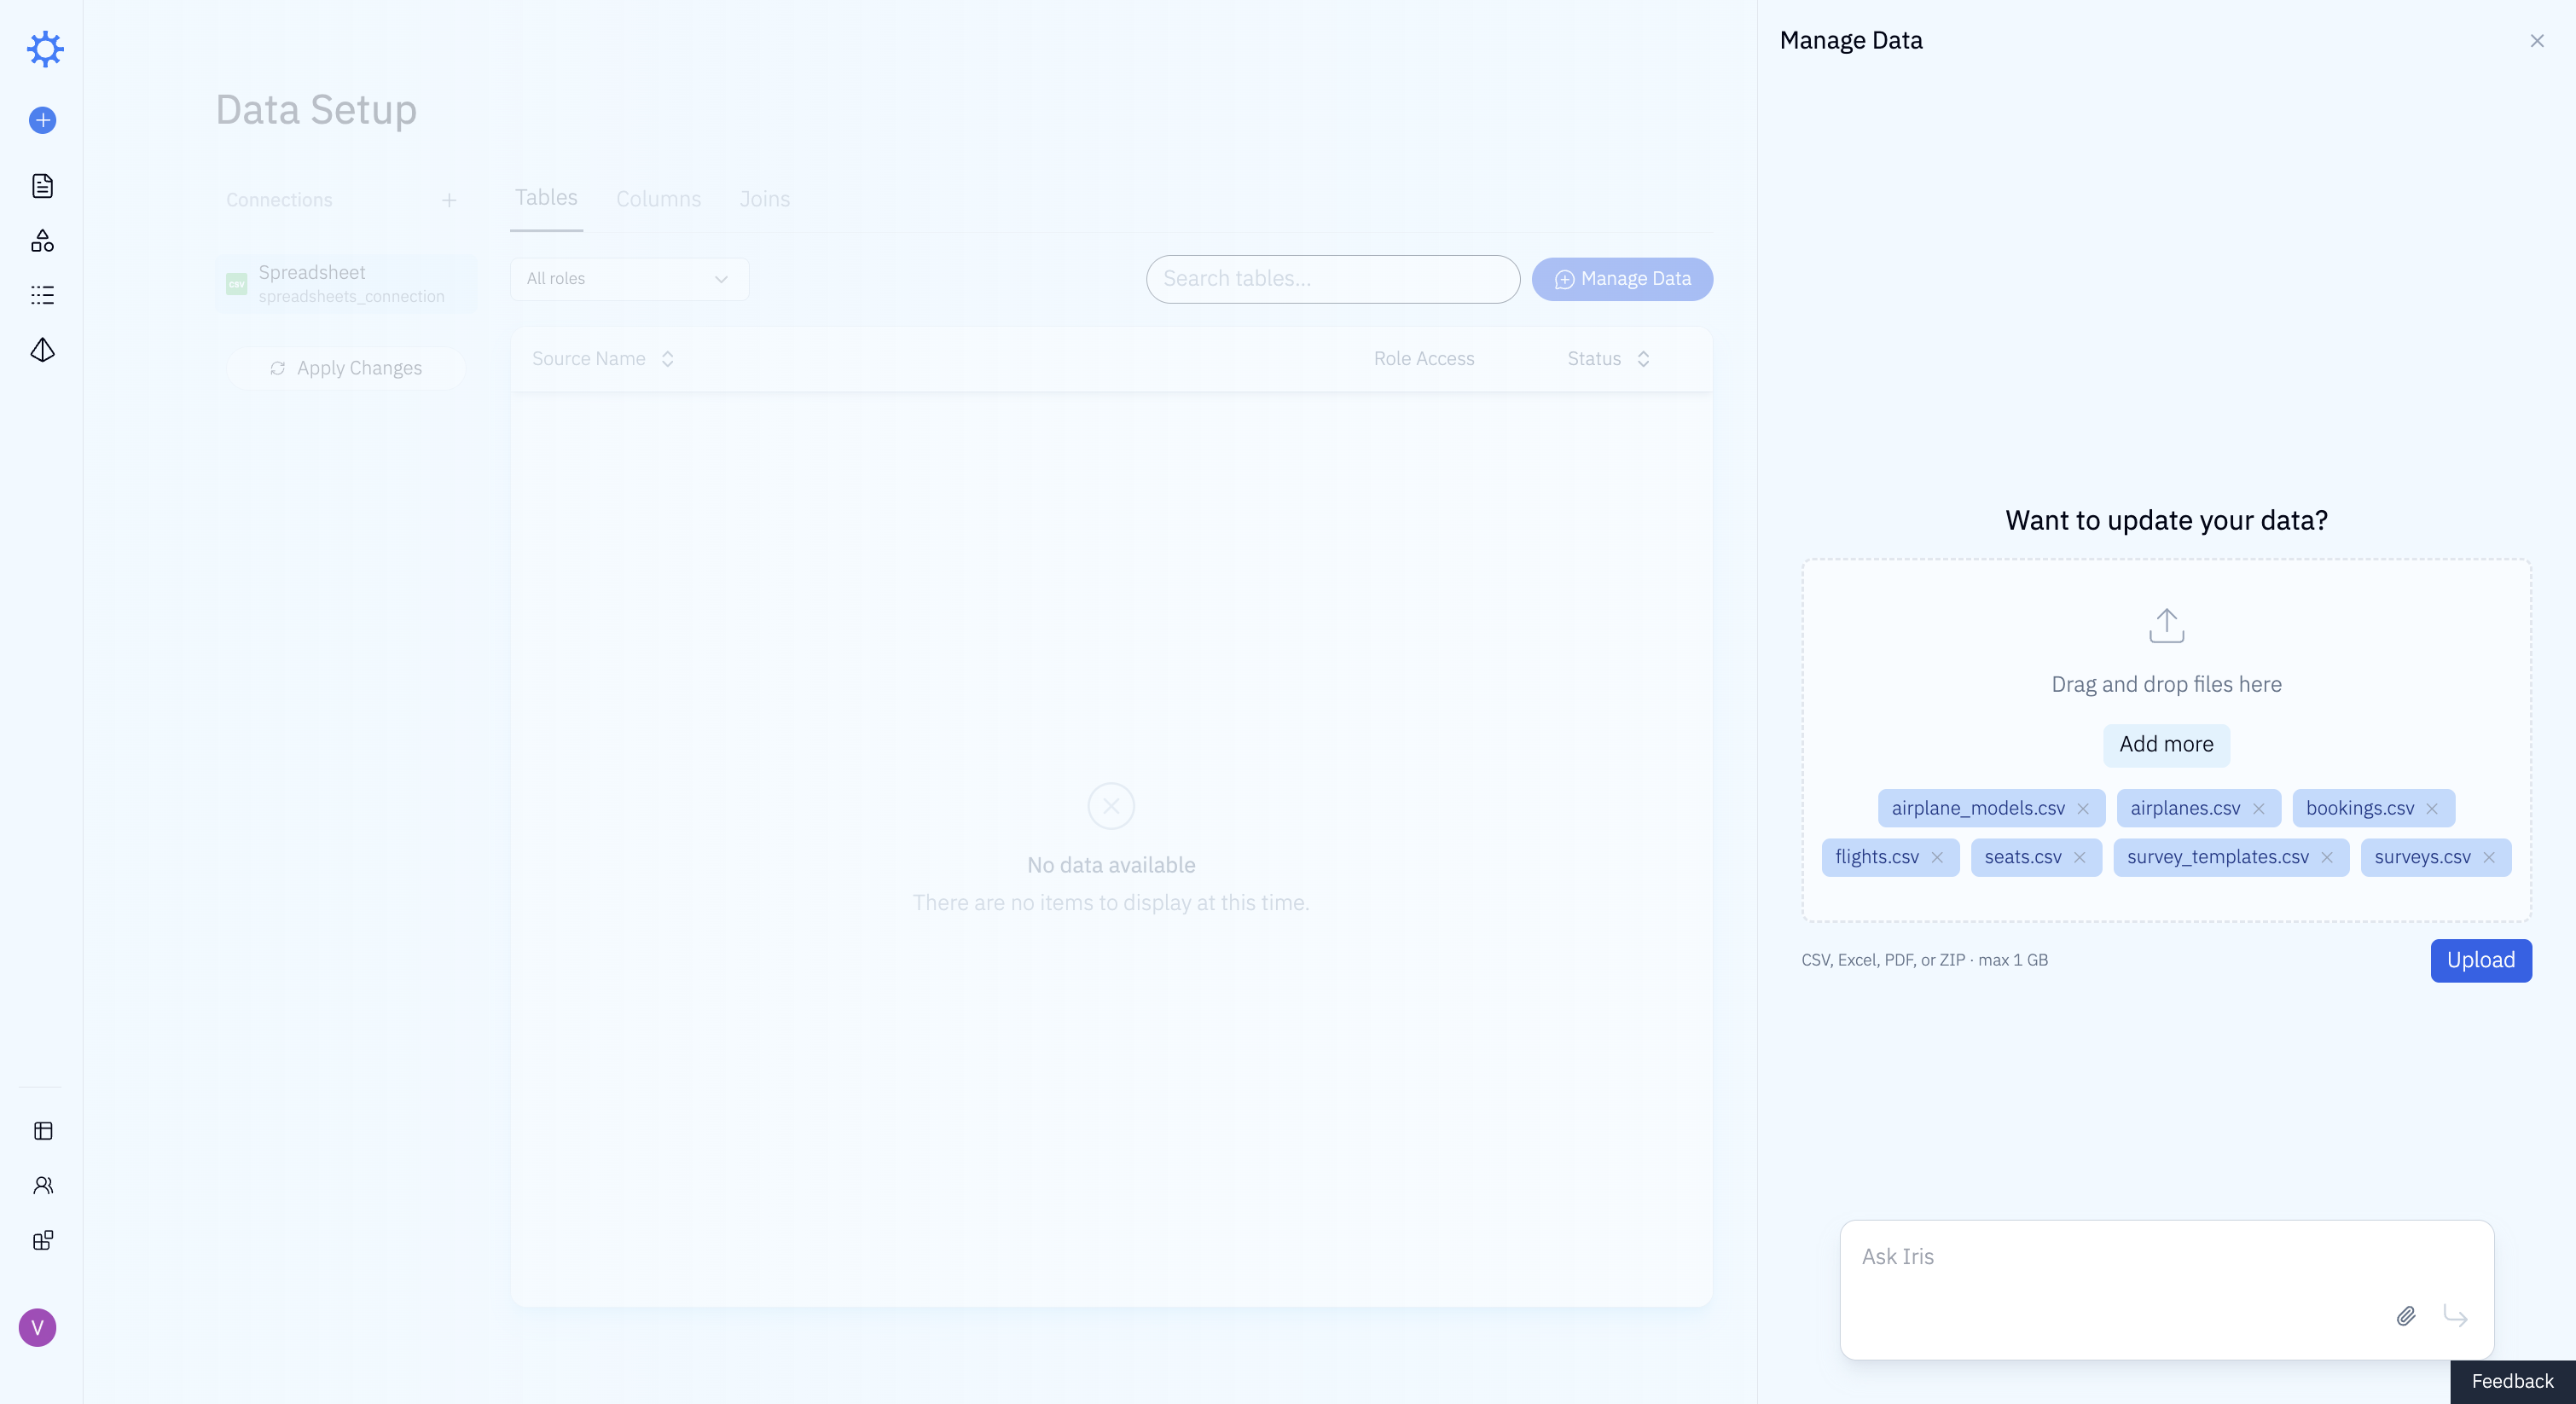Switch to the Joins tab
The height and width of the screenshot is (1404, 2576).
pyautogui.click(x=764, y=199)
